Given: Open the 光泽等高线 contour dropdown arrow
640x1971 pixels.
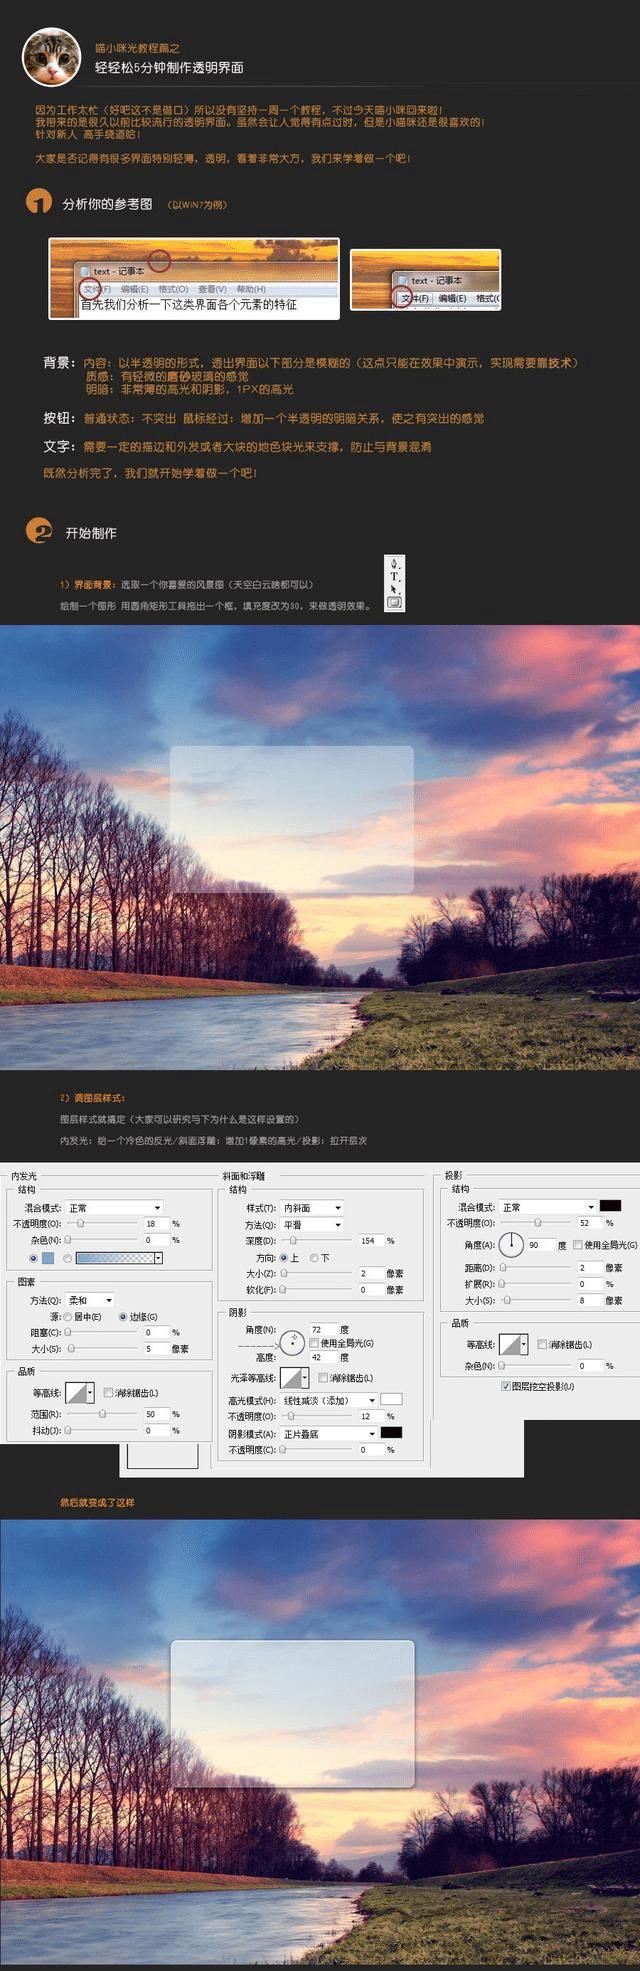Looking at the screenshot, I should [x=306, y=1378].
